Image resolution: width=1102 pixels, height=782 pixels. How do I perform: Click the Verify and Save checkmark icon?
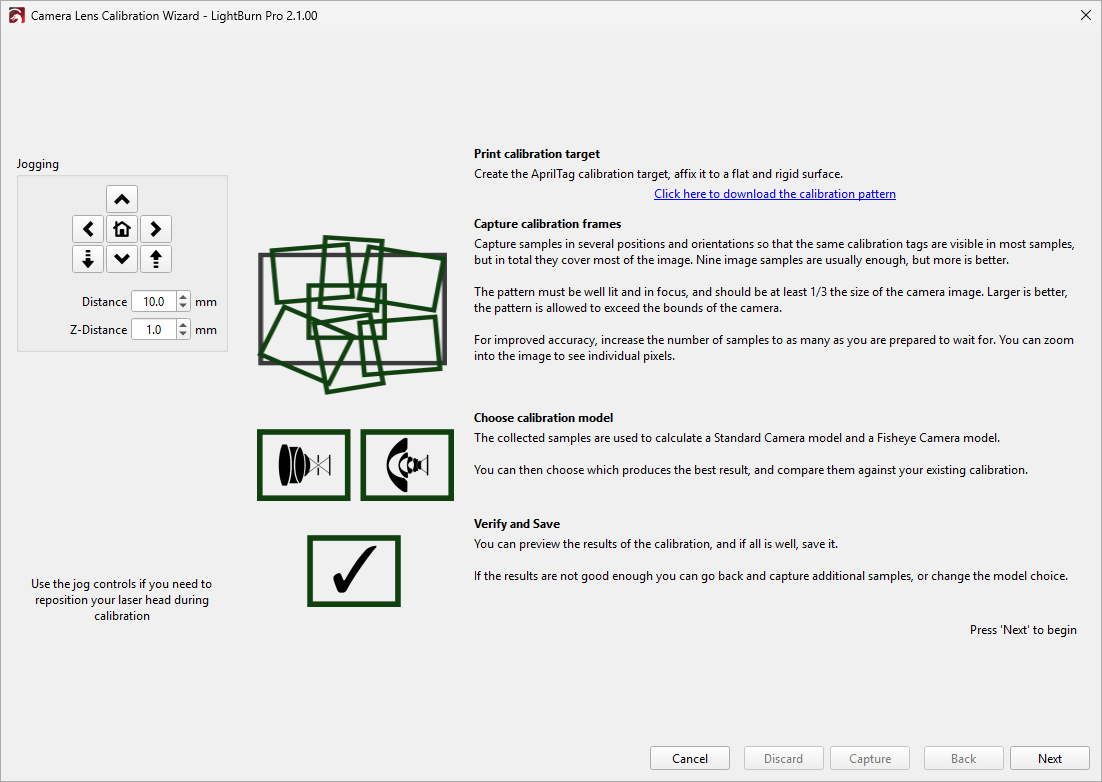[354, 570]
